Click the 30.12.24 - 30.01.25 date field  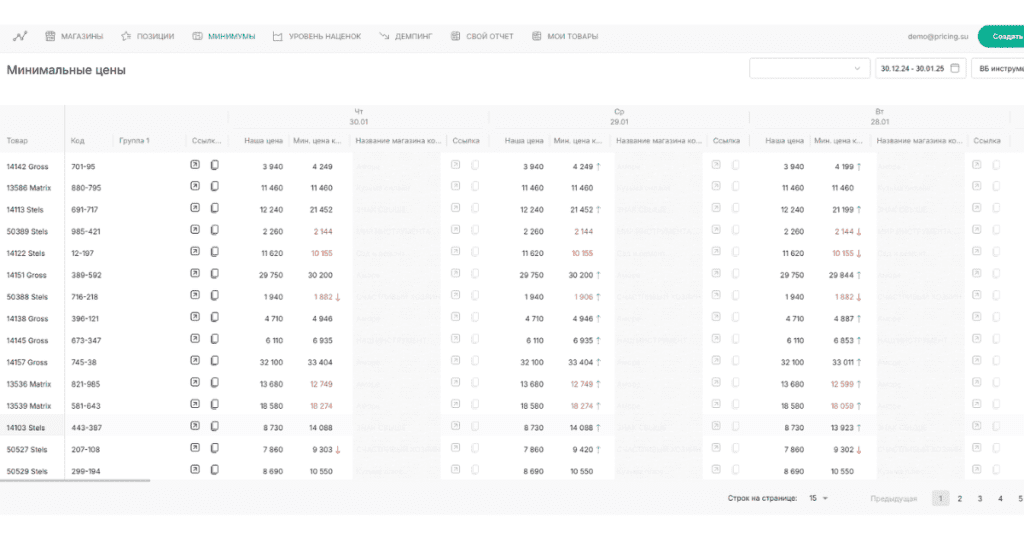click(x=920, y=68)
